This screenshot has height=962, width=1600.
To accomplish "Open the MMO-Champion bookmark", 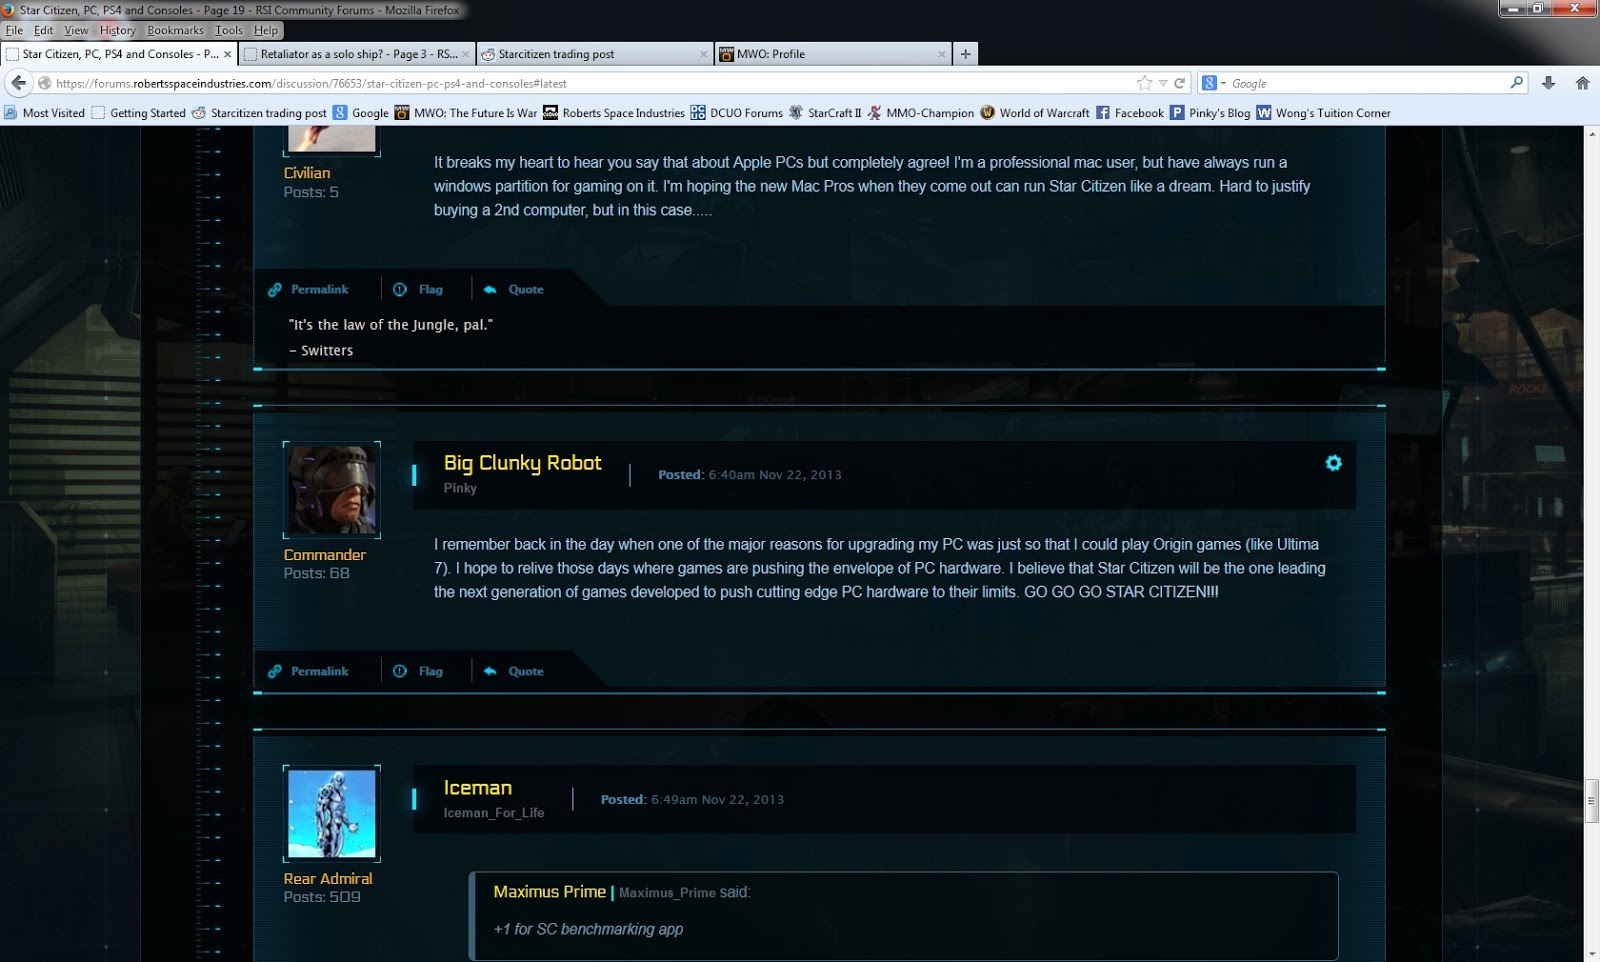I will pyautogui.click(x=920, y=113).
